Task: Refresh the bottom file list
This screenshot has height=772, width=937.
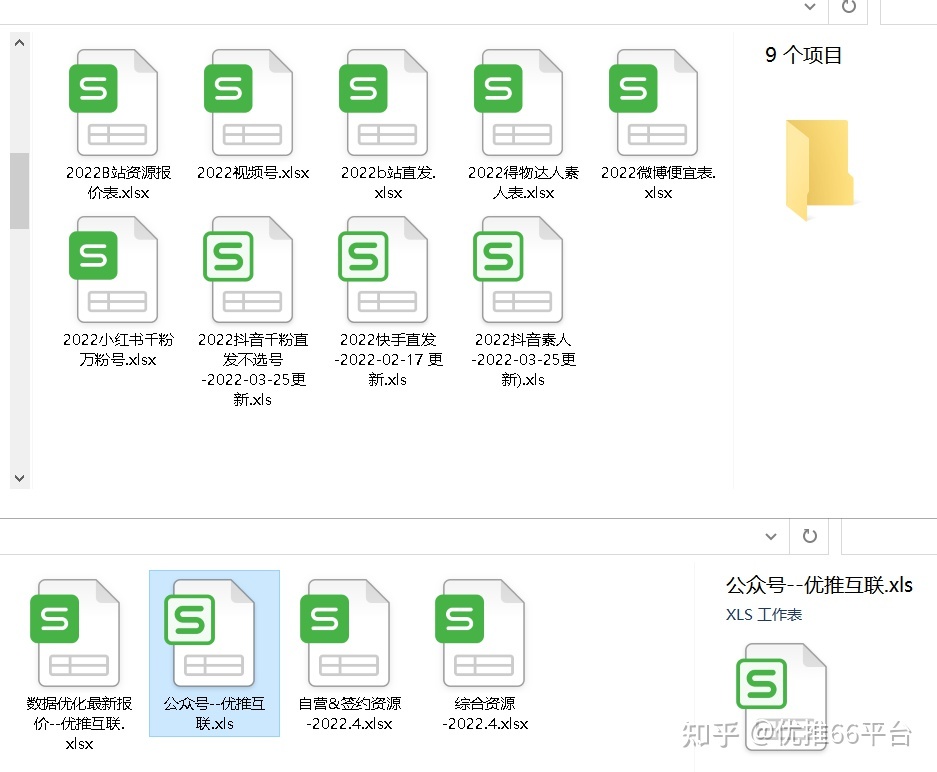Action: point(809,536)
